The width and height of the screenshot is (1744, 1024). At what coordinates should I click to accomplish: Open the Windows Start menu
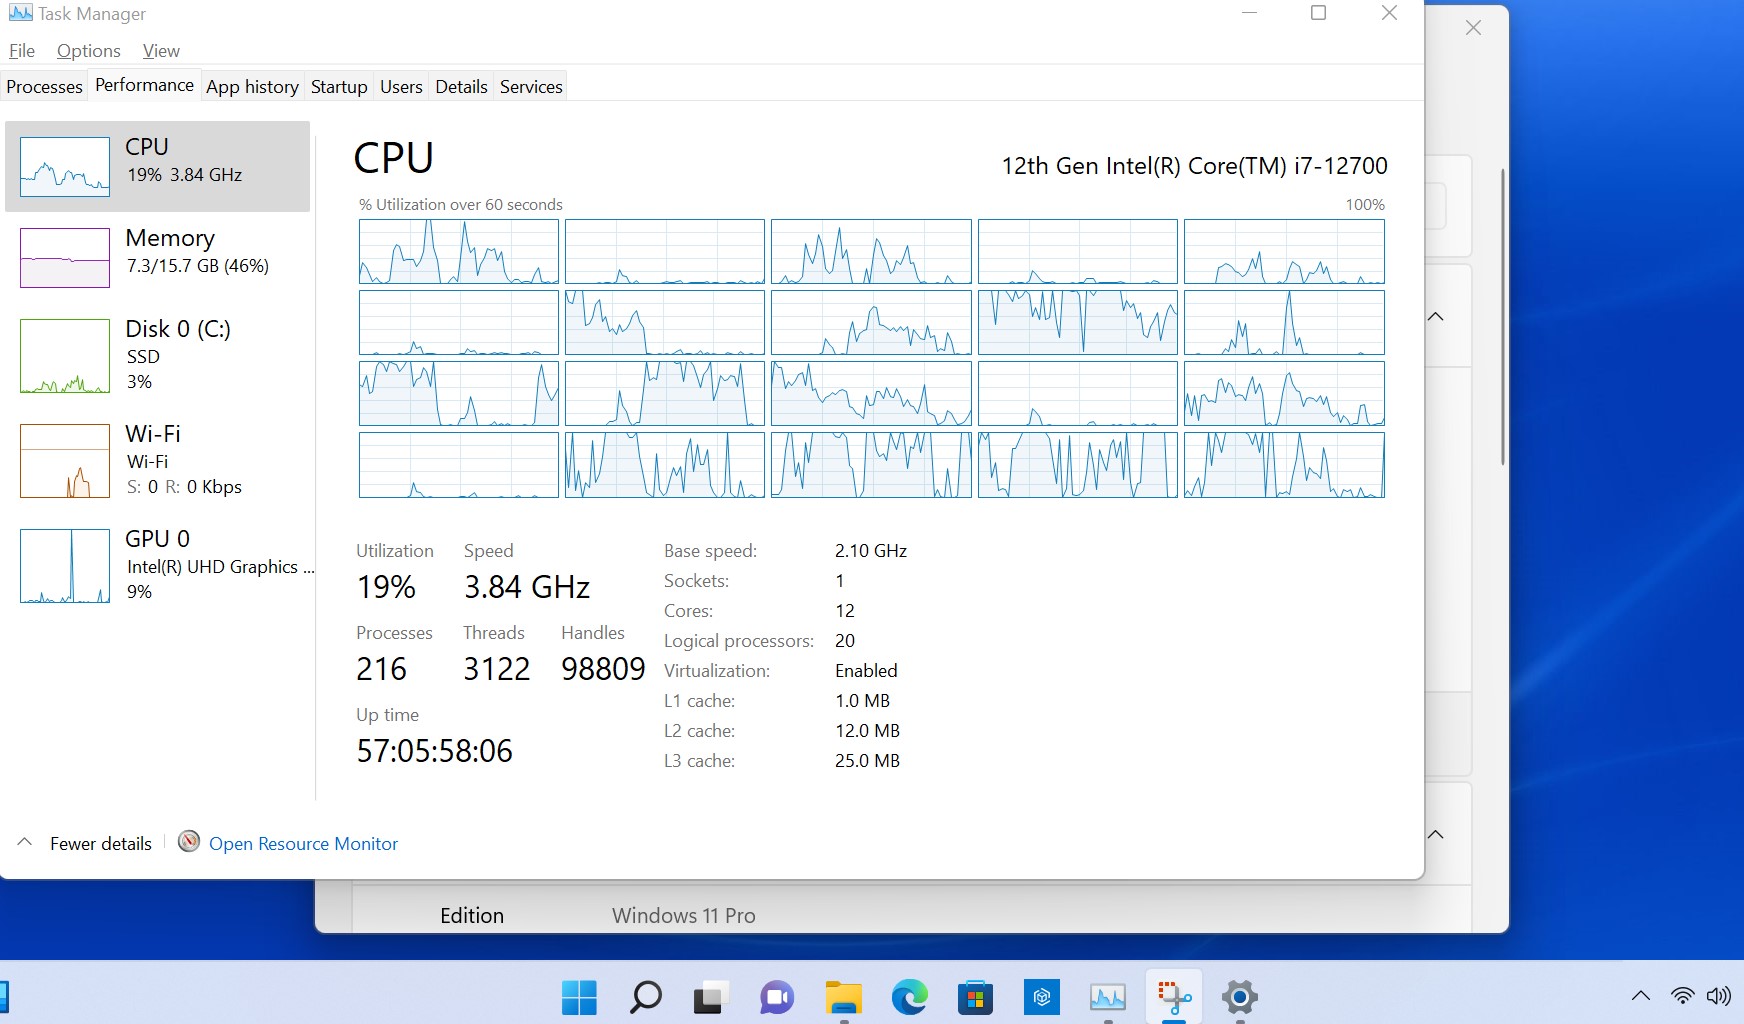(x=579, y=997)
